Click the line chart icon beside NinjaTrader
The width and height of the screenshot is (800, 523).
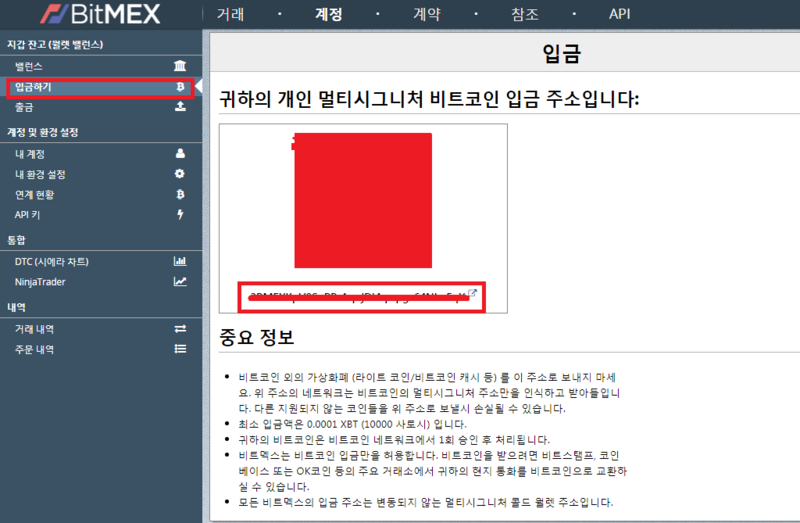180,281
